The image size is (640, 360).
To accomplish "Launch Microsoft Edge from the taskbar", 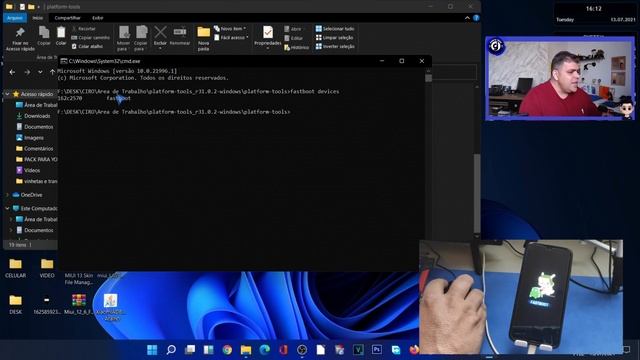I will pyautogui.click(x=265, y=350).
